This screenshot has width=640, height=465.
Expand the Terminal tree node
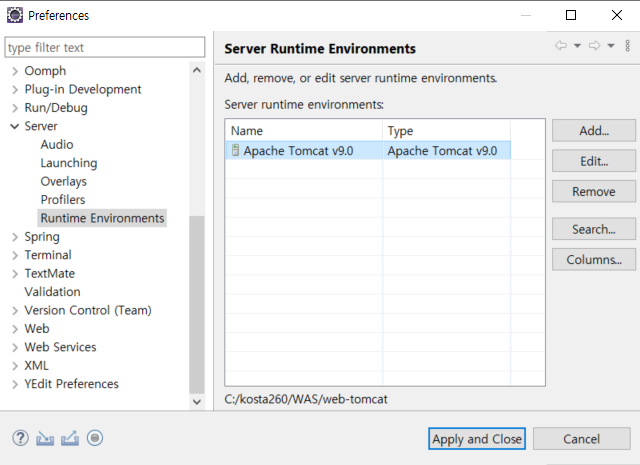pos(15,256)
